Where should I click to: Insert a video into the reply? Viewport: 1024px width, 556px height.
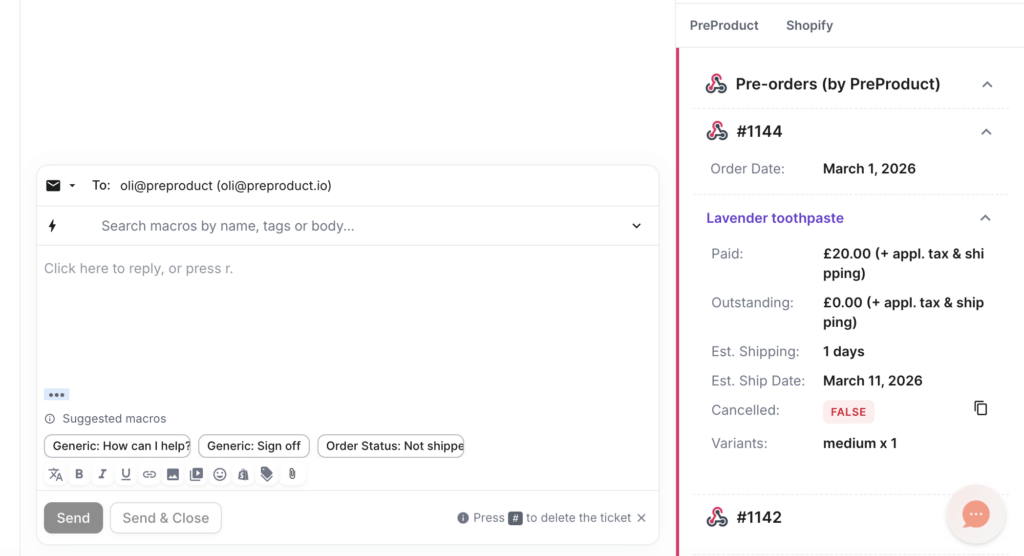pyautogui.click(x=196, y=474)
